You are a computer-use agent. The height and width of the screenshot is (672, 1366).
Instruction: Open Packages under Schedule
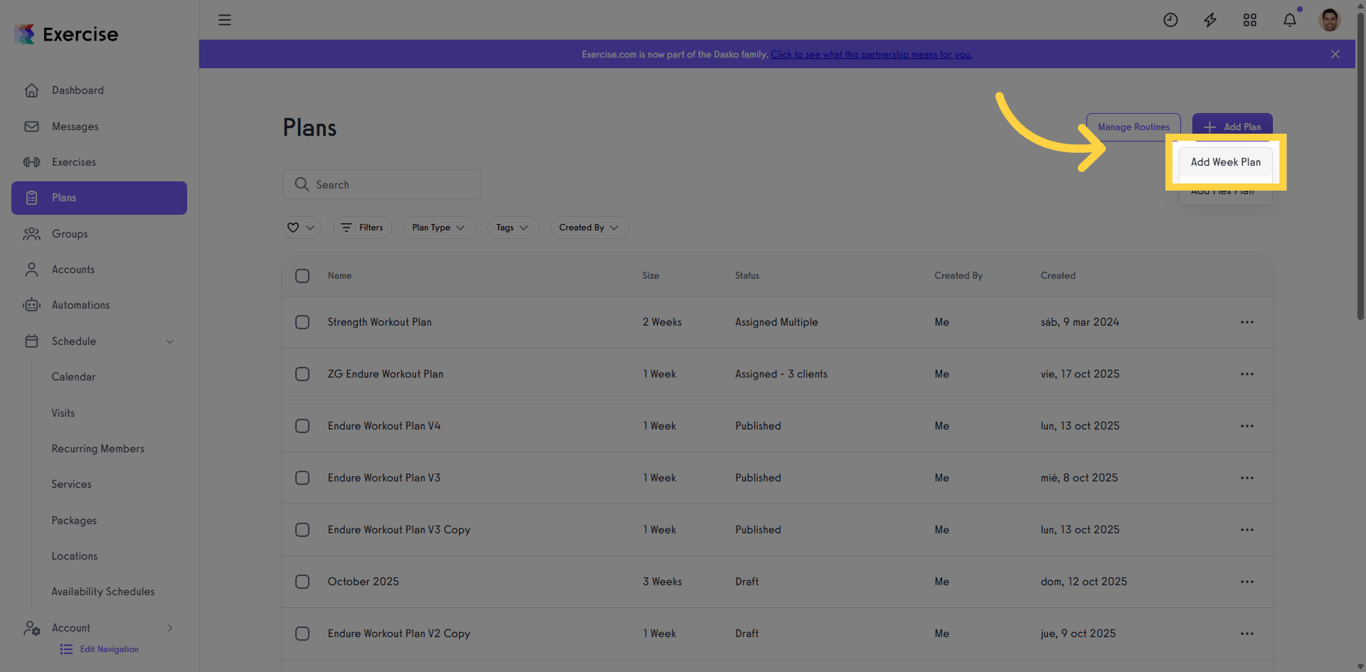click(74, 520)
